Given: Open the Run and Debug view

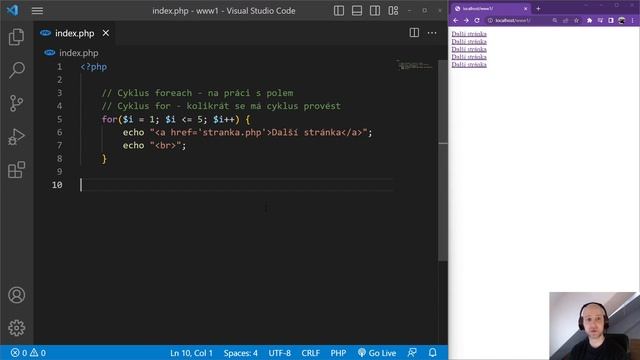Looking at the screenshot, I should [16, 137].
